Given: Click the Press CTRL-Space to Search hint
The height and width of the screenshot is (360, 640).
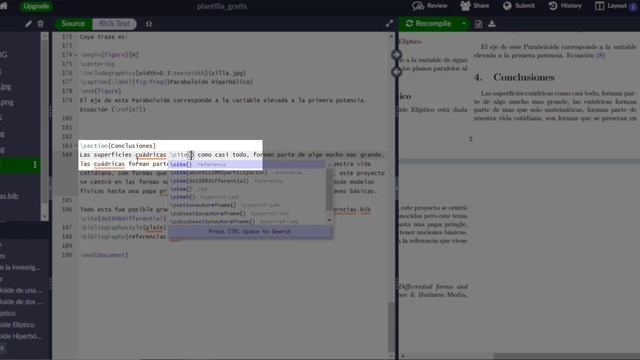Looking at the screenshot, I should 250,231.
